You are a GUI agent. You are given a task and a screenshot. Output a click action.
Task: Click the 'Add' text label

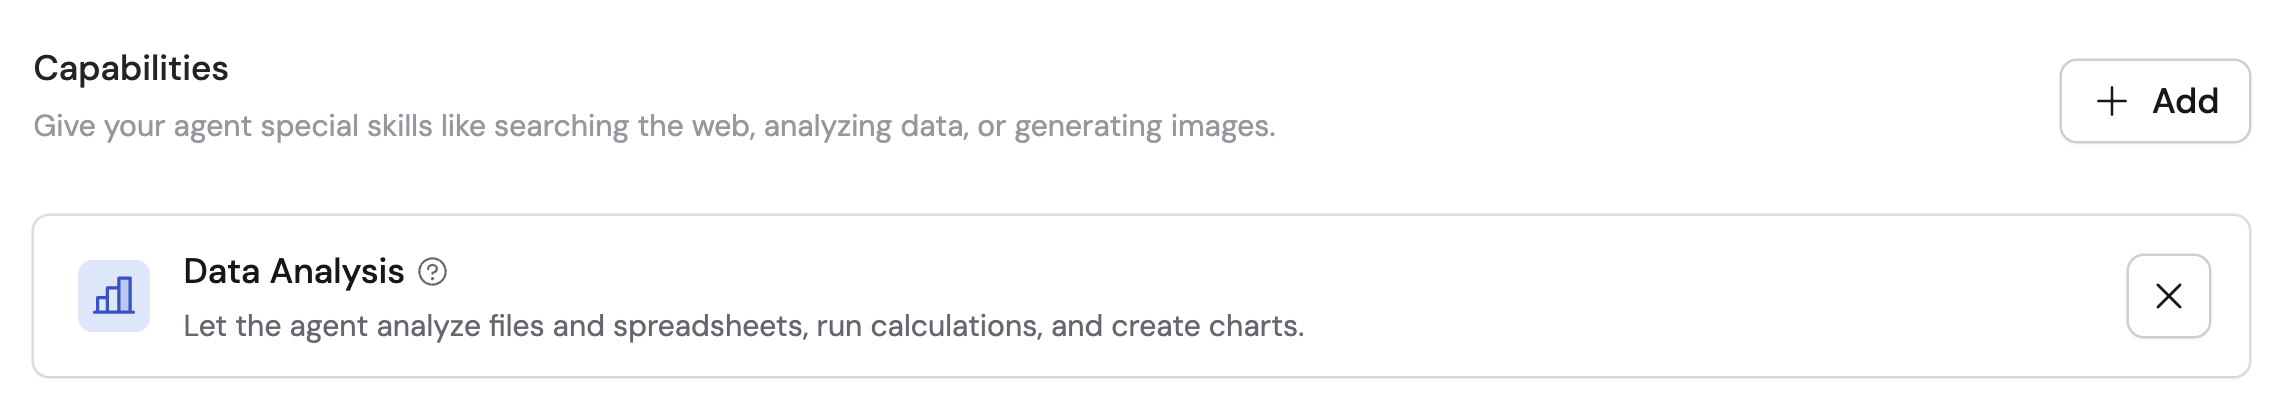click(x=2185, y=101)
